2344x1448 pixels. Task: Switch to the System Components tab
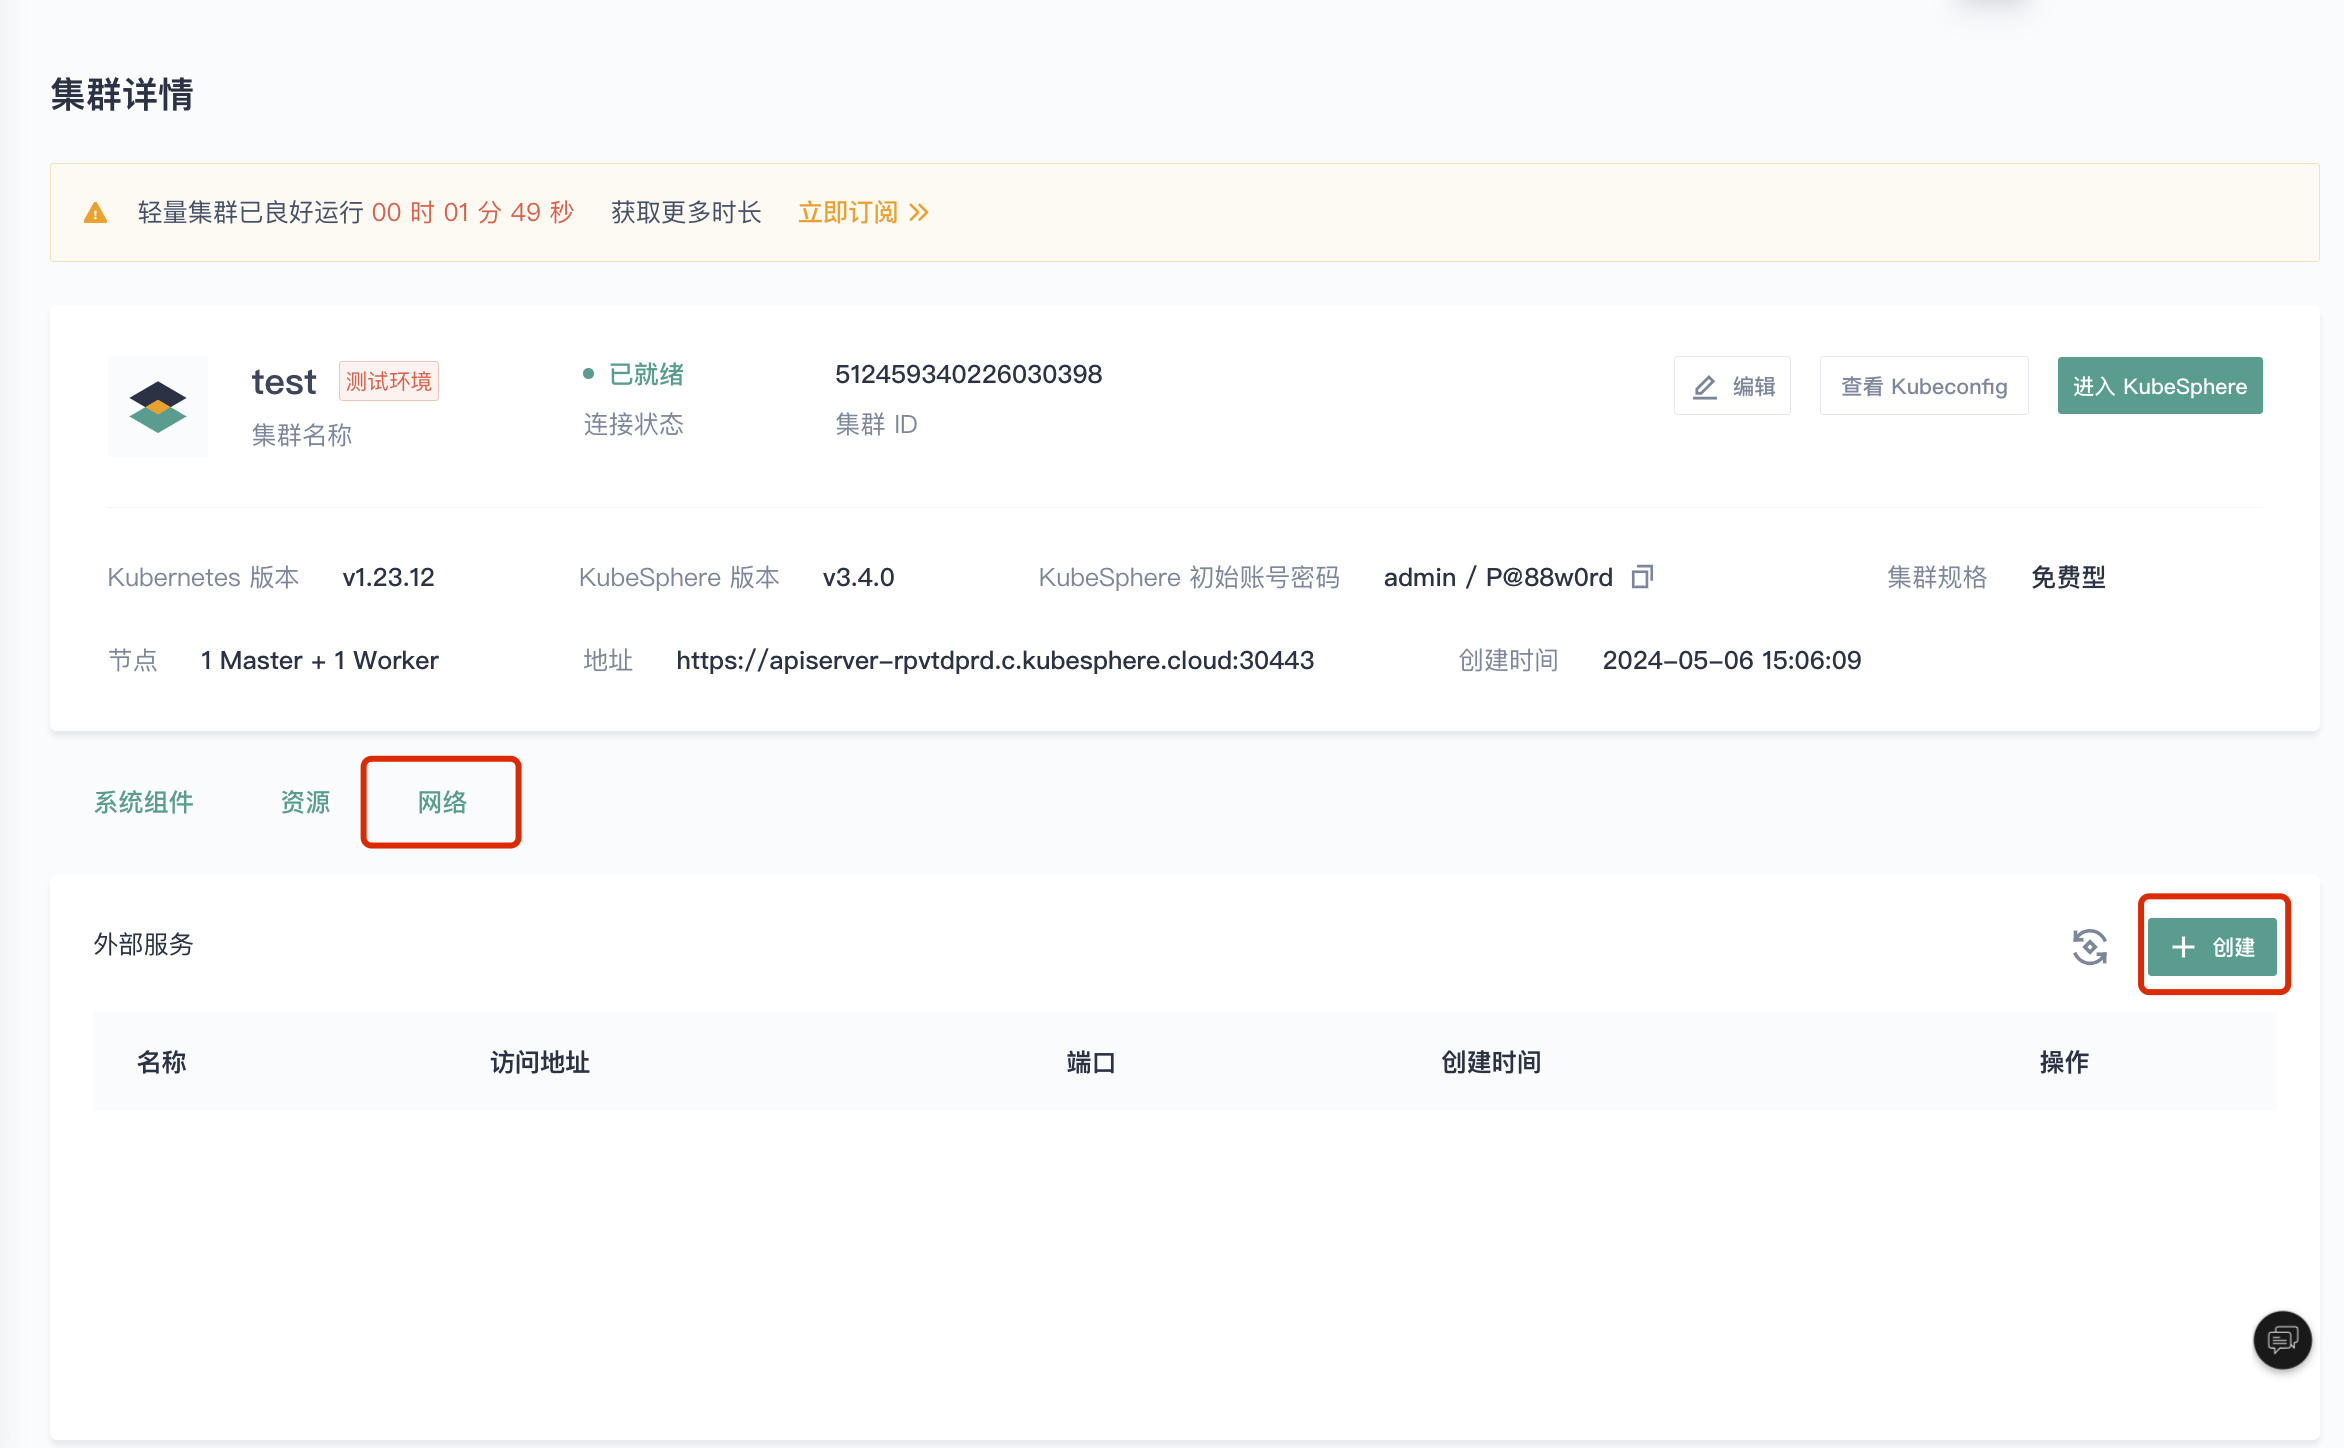click(x=144, y=802)
